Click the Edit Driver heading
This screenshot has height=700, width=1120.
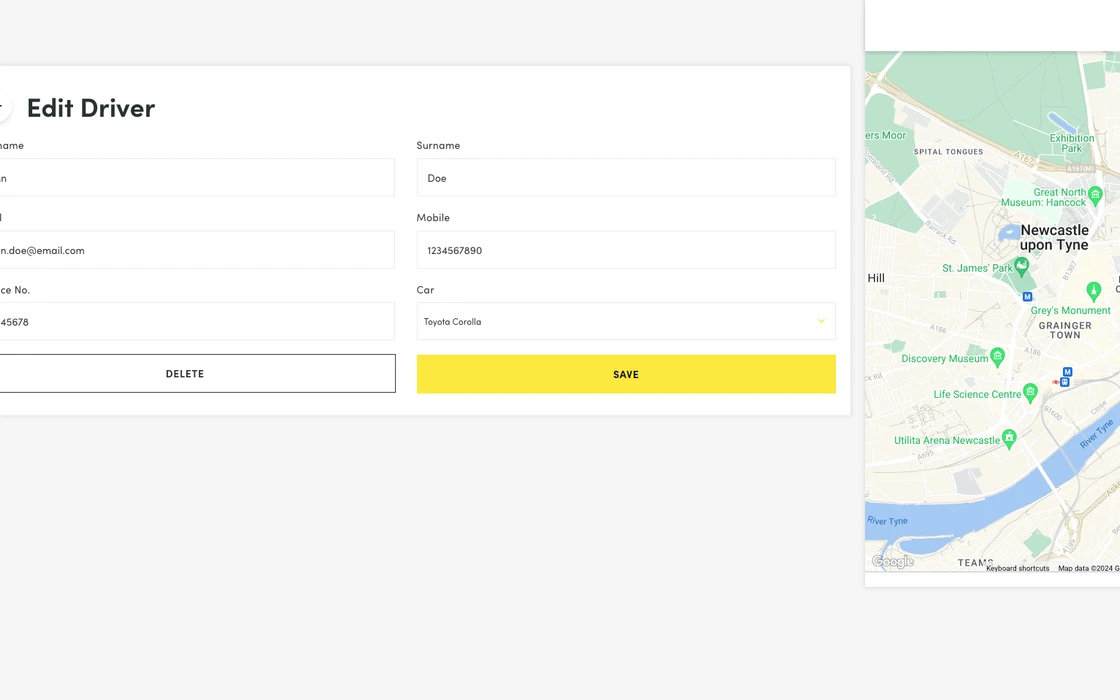pos(91,108)
